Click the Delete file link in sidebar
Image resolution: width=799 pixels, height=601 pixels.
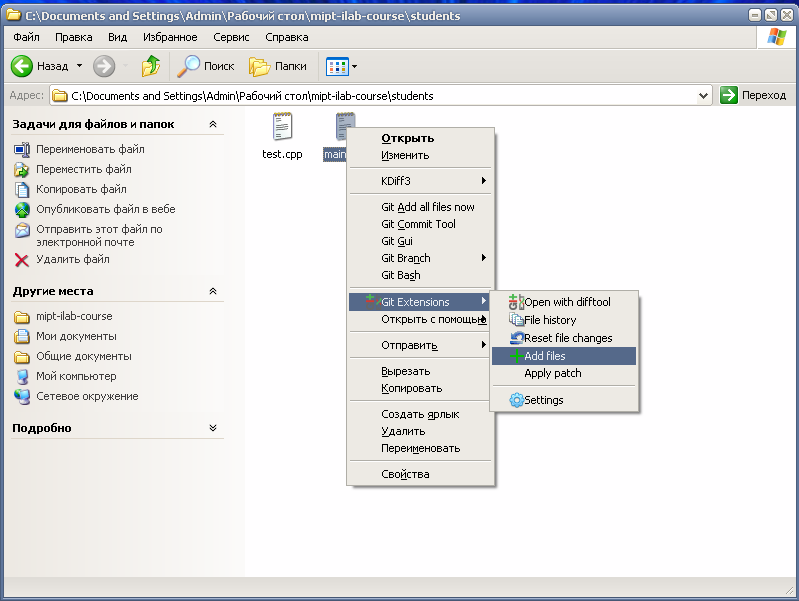pos(72,259)
